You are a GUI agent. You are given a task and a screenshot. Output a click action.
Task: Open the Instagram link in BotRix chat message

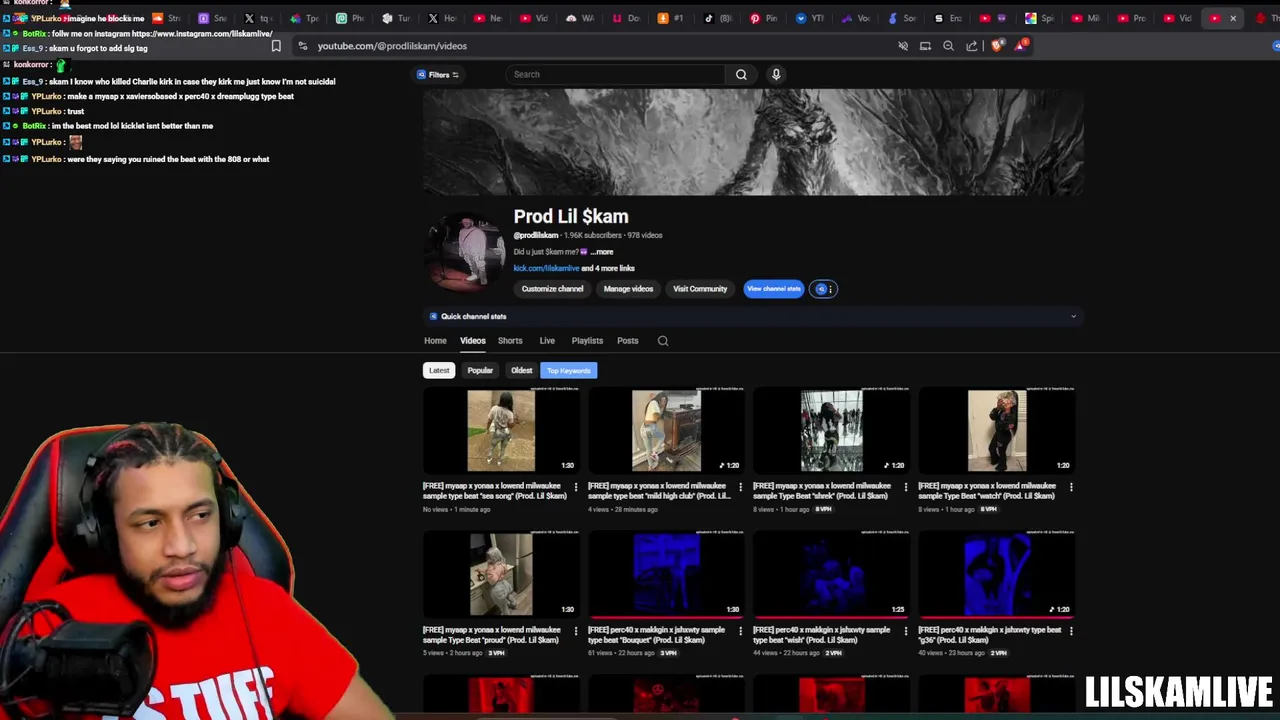pyautogui.click(x=202, y=34)
